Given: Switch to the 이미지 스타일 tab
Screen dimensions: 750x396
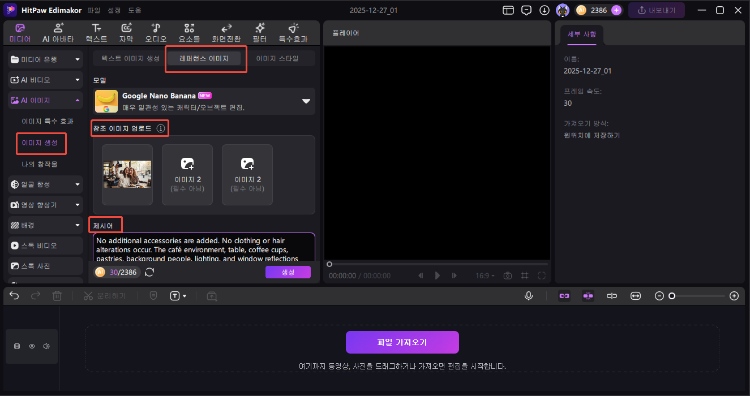Looking at the screenshot, I should tap(277, 58).
